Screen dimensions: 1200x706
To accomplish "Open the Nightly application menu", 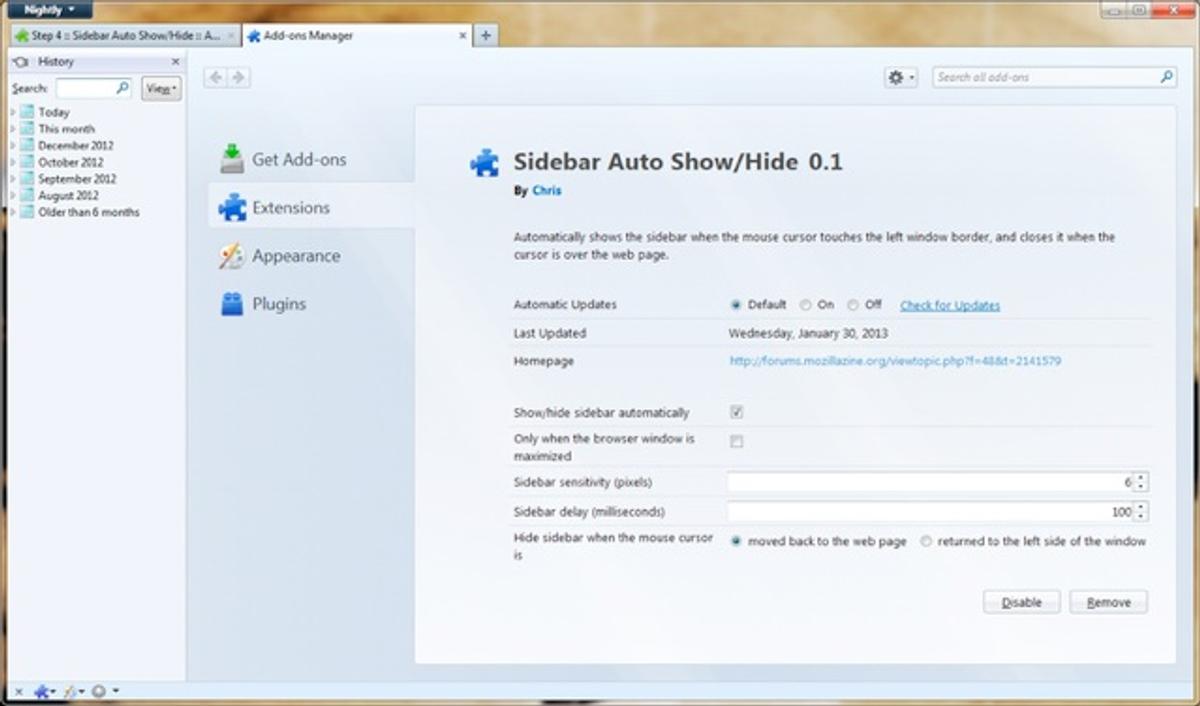I will point(51,10).
